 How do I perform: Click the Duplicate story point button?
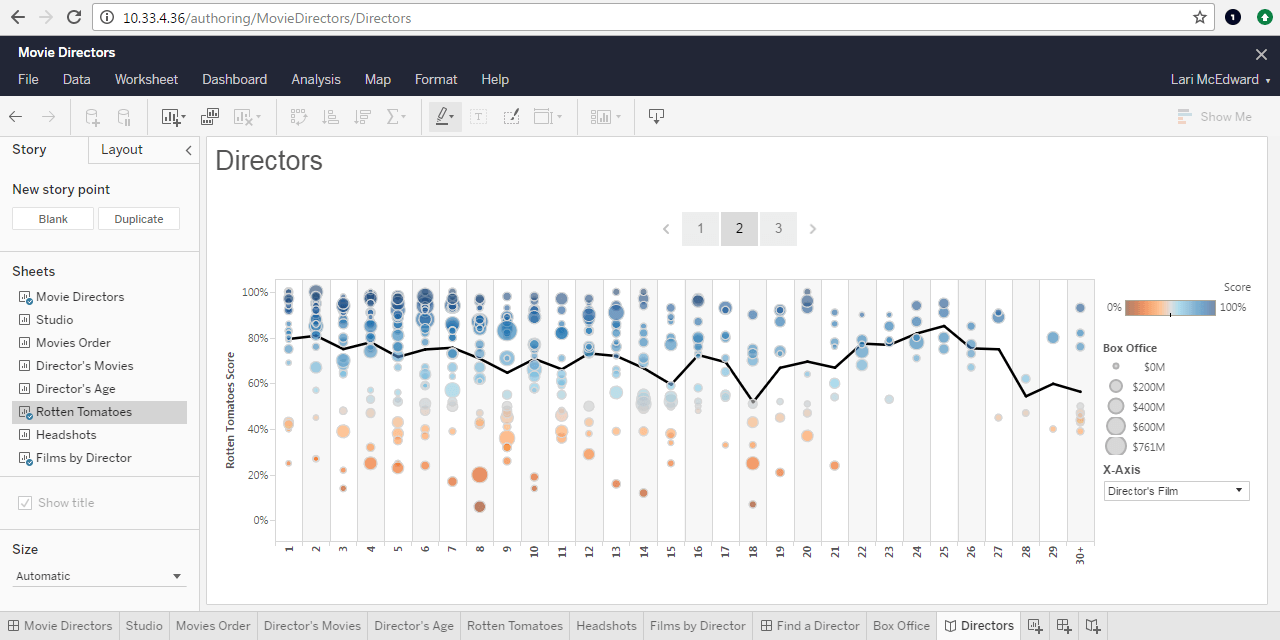(139, 219)
